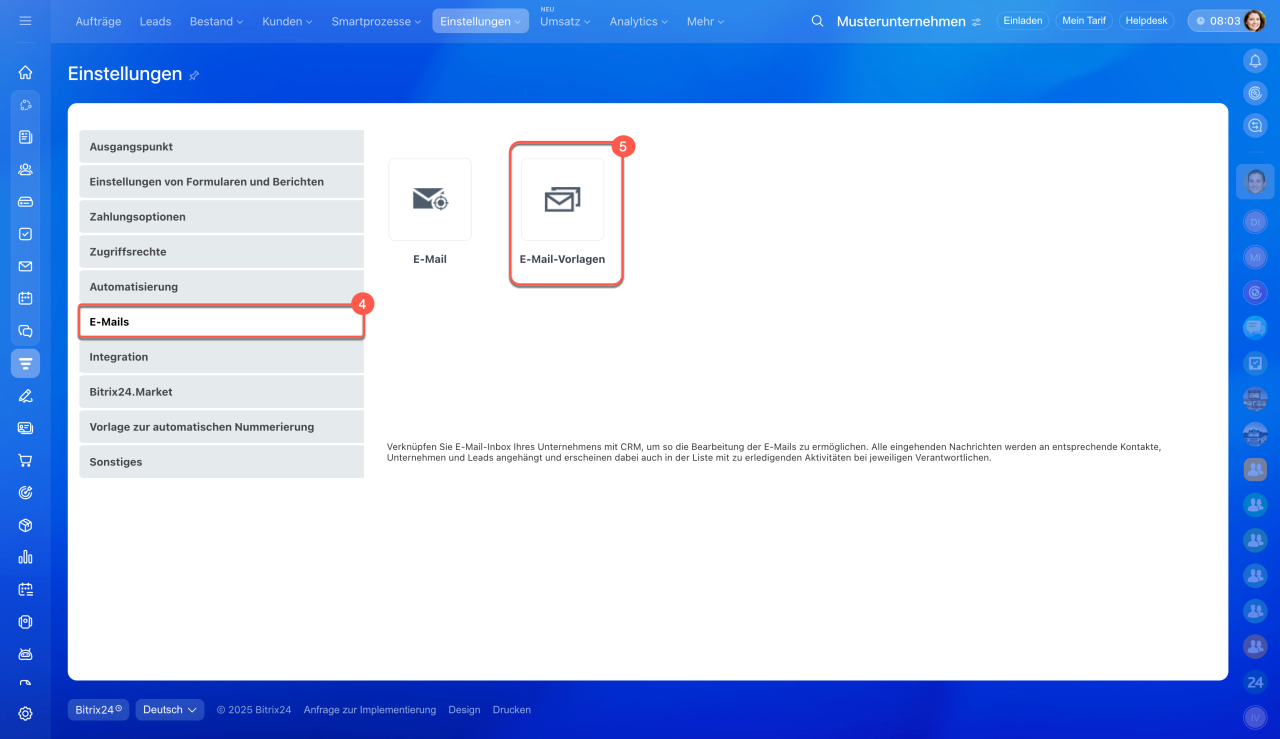Open the hamburger menu in the top-left corner

pyautogui.click(x=25, y=21)
